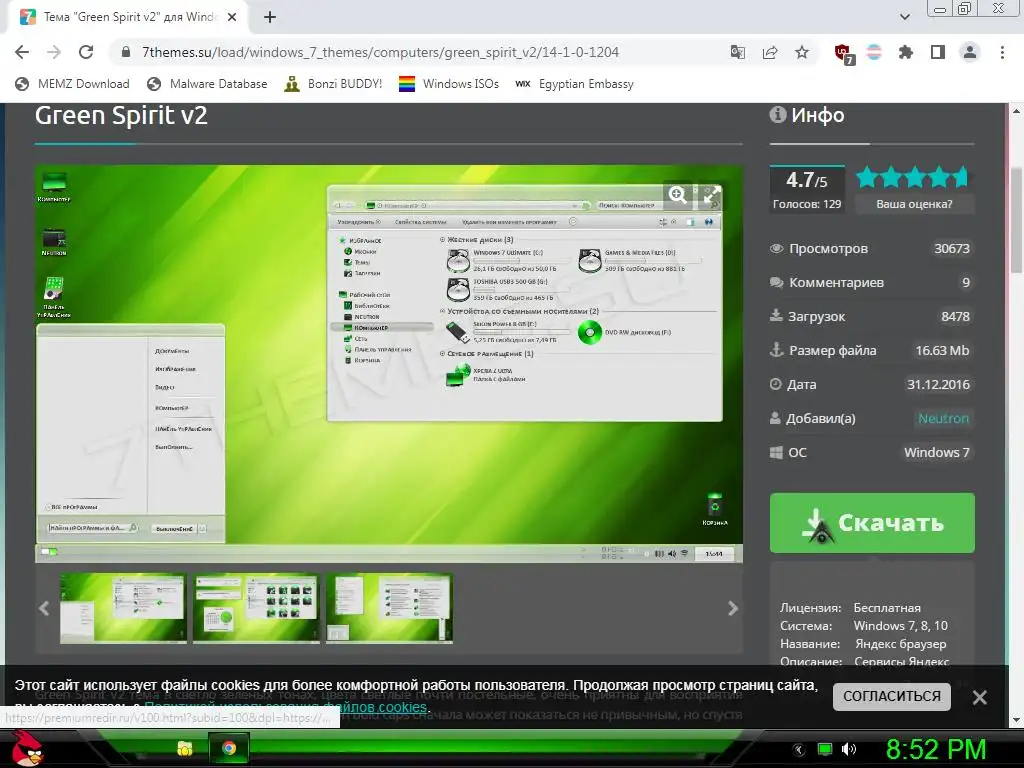
Task: Dismiss the cookie banner with X
Action: click(x=979, y=697)
